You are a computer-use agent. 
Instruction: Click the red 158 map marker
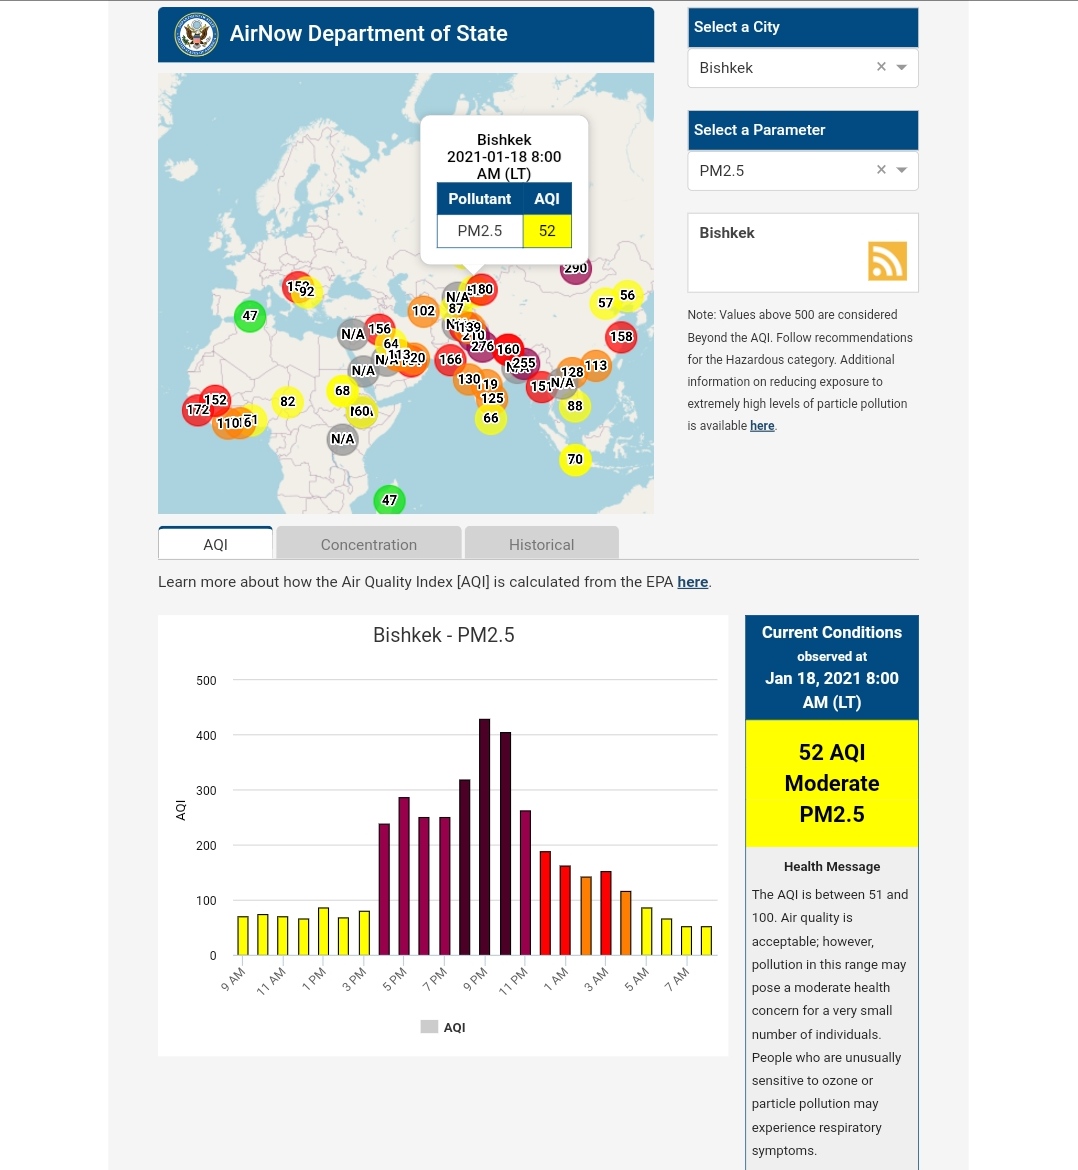621,336
